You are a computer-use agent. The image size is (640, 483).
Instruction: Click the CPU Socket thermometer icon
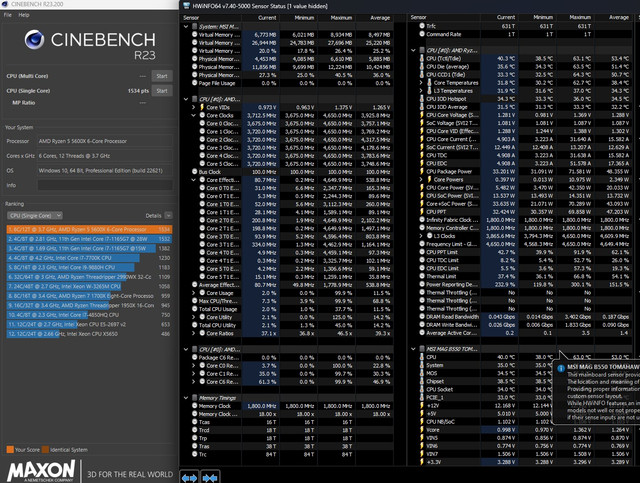point(422,390)
